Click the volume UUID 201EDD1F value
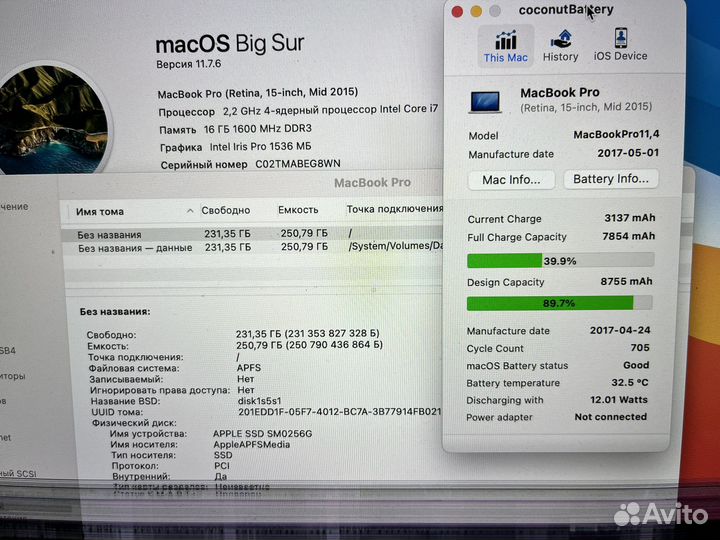This screenshot has height=540, width=720. pos(340,412)
